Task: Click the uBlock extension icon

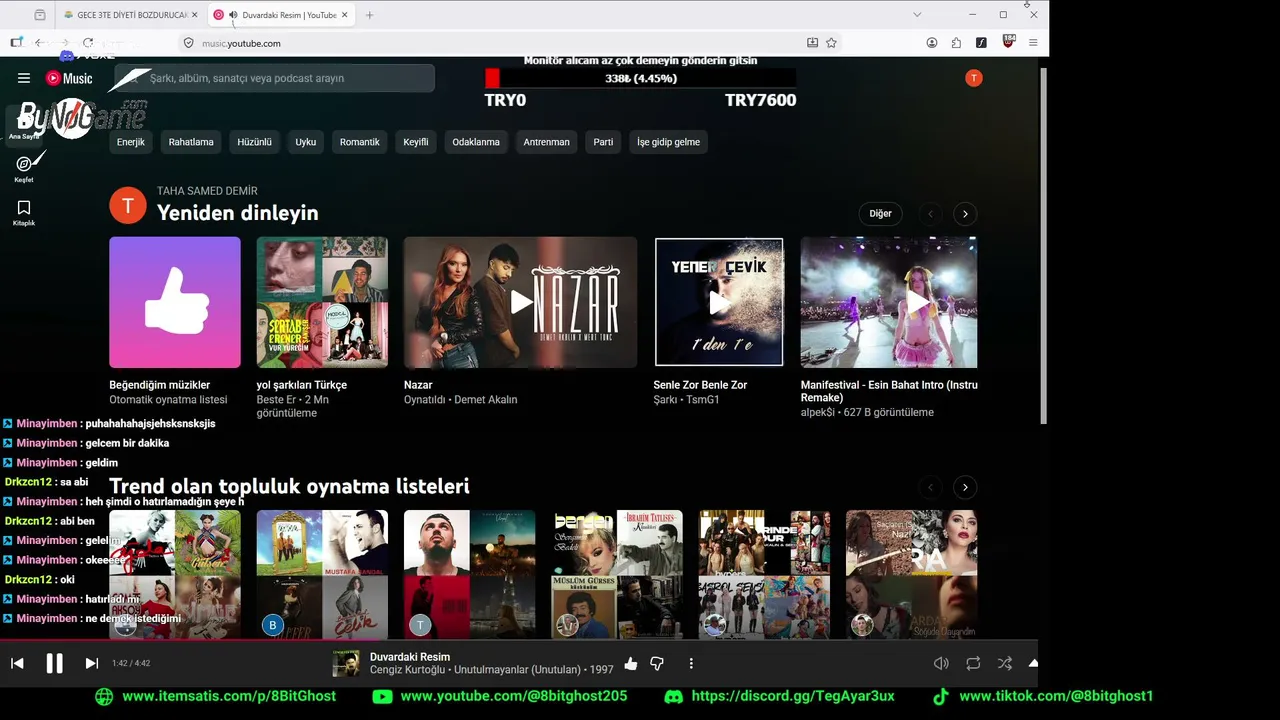Action: (x=1008, y=42)
